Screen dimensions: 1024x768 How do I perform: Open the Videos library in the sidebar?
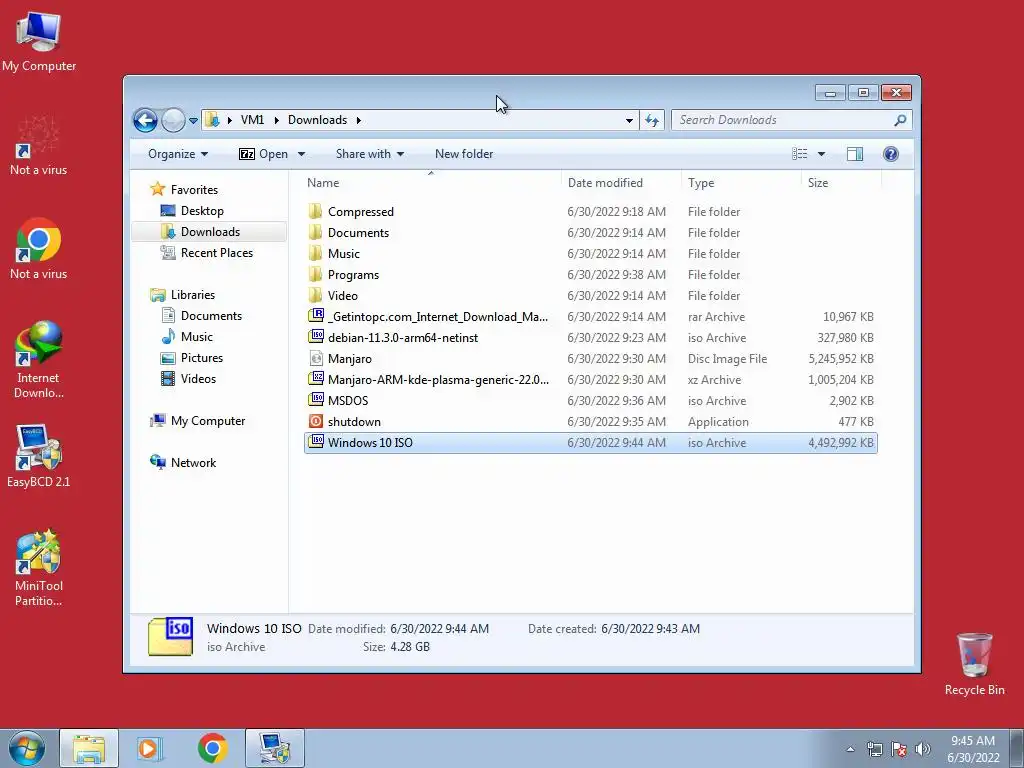198,379
